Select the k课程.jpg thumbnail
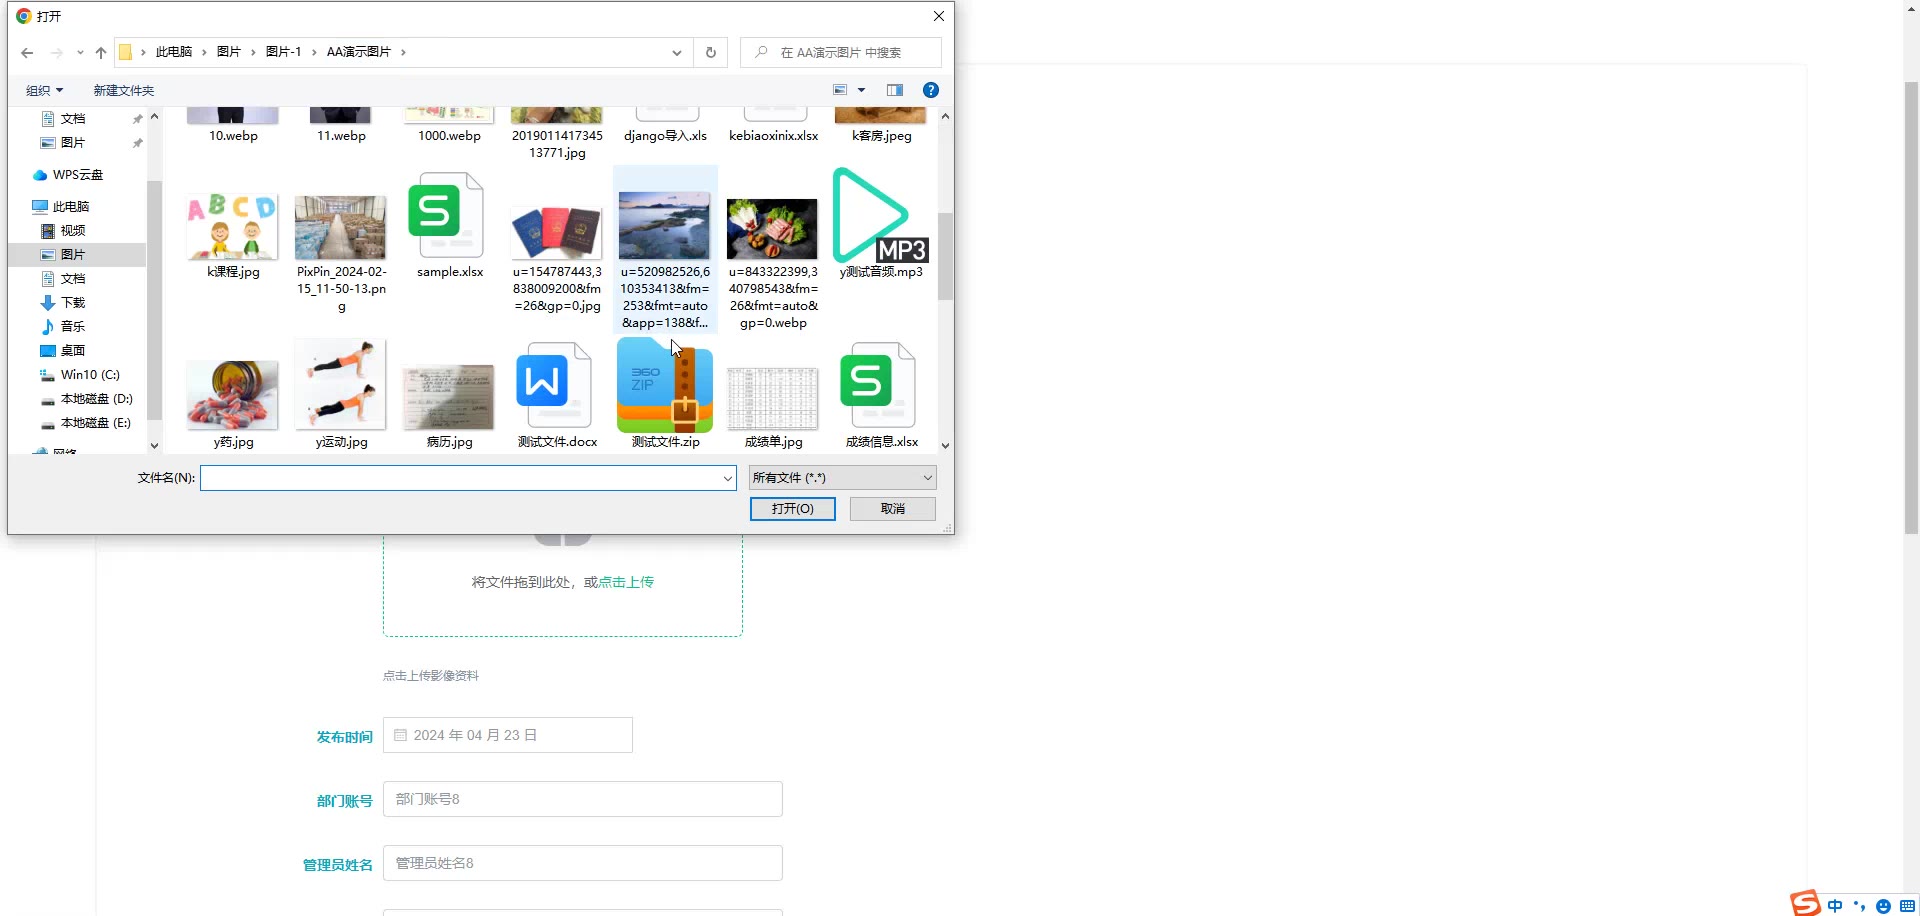This screenshot has width=1920, height=916. tap(233, 227)
